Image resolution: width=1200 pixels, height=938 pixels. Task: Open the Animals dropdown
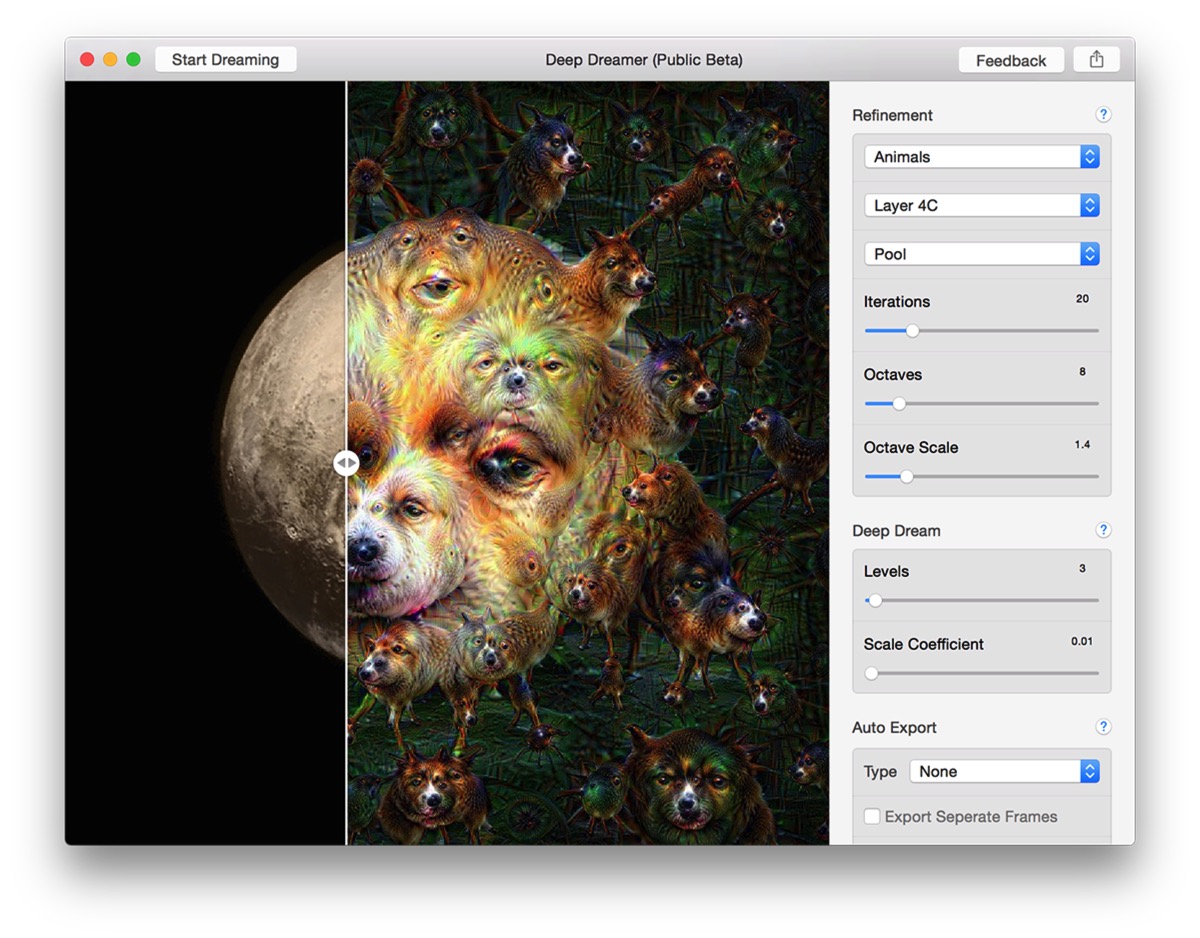coord(981,157)
